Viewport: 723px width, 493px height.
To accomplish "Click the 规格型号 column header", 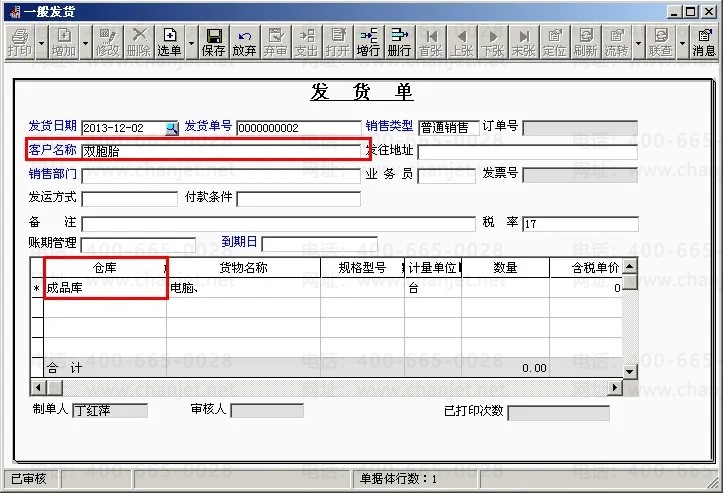I will click(362, 268).
